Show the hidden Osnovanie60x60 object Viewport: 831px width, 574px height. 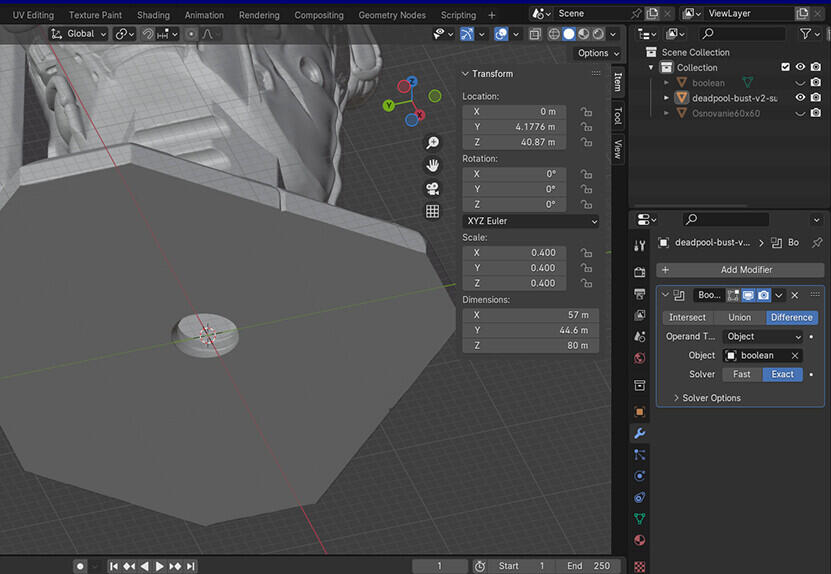coord(800,113)
